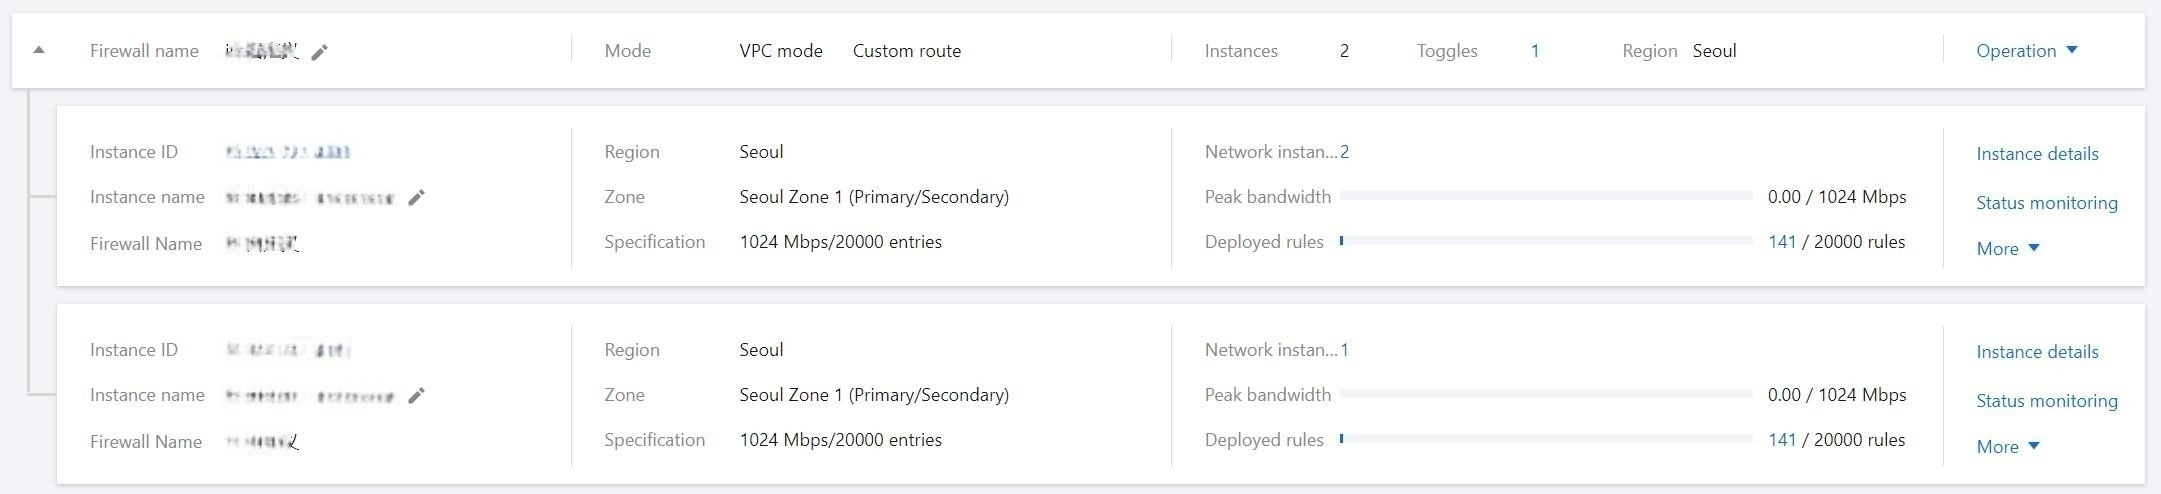The height and width of the screenshot is (494, 2161).
Task: Click first instance 141 deployed rules link
Action: (x=1782, y=242)
